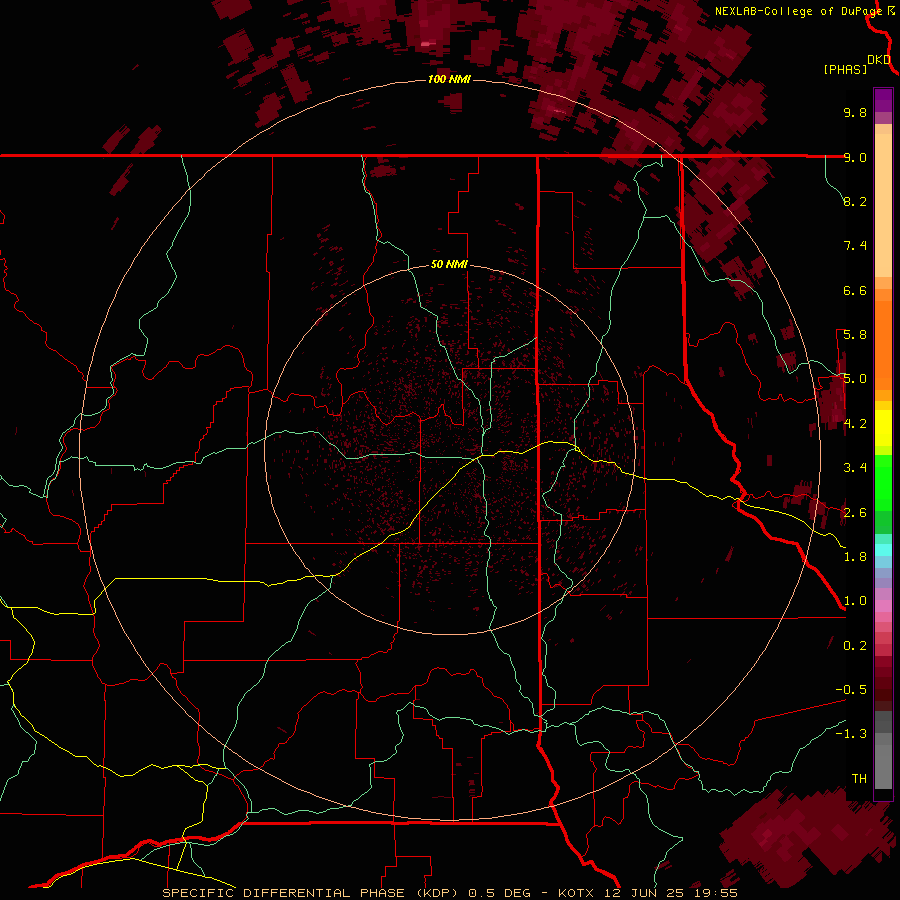Click the TH label at legend bottom
Screen dimensions: 900x900
coord(859,779)
